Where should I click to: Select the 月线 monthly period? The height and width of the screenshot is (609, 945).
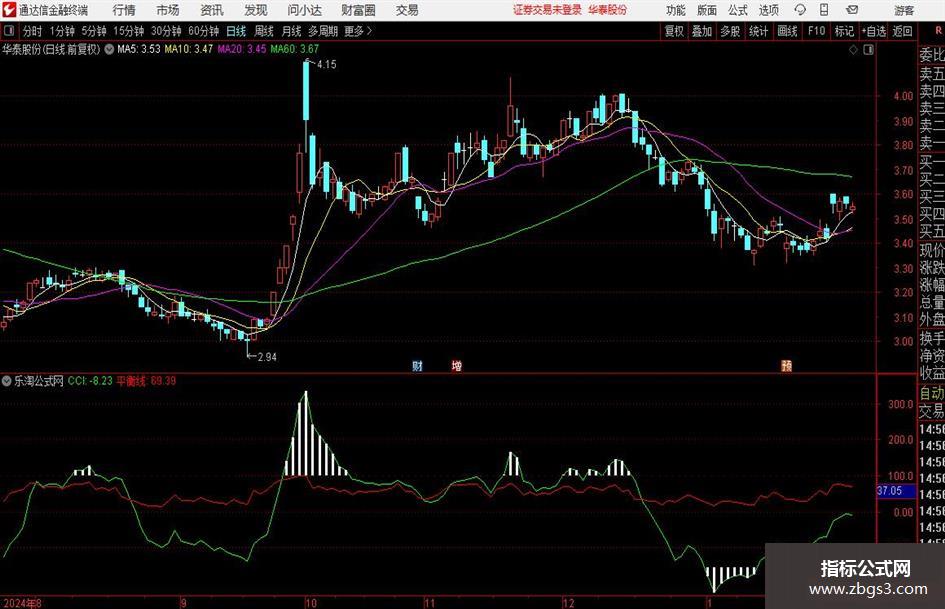tap(291, 31)
